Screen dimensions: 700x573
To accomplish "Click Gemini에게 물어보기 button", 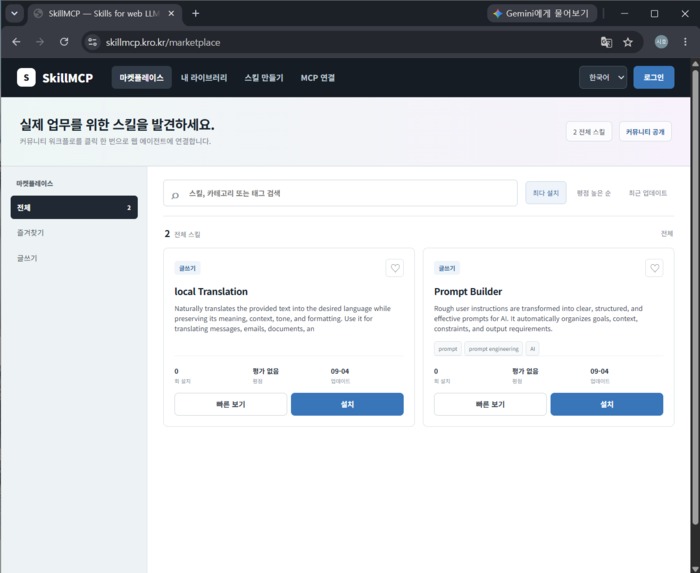I will tap(542, 13).
